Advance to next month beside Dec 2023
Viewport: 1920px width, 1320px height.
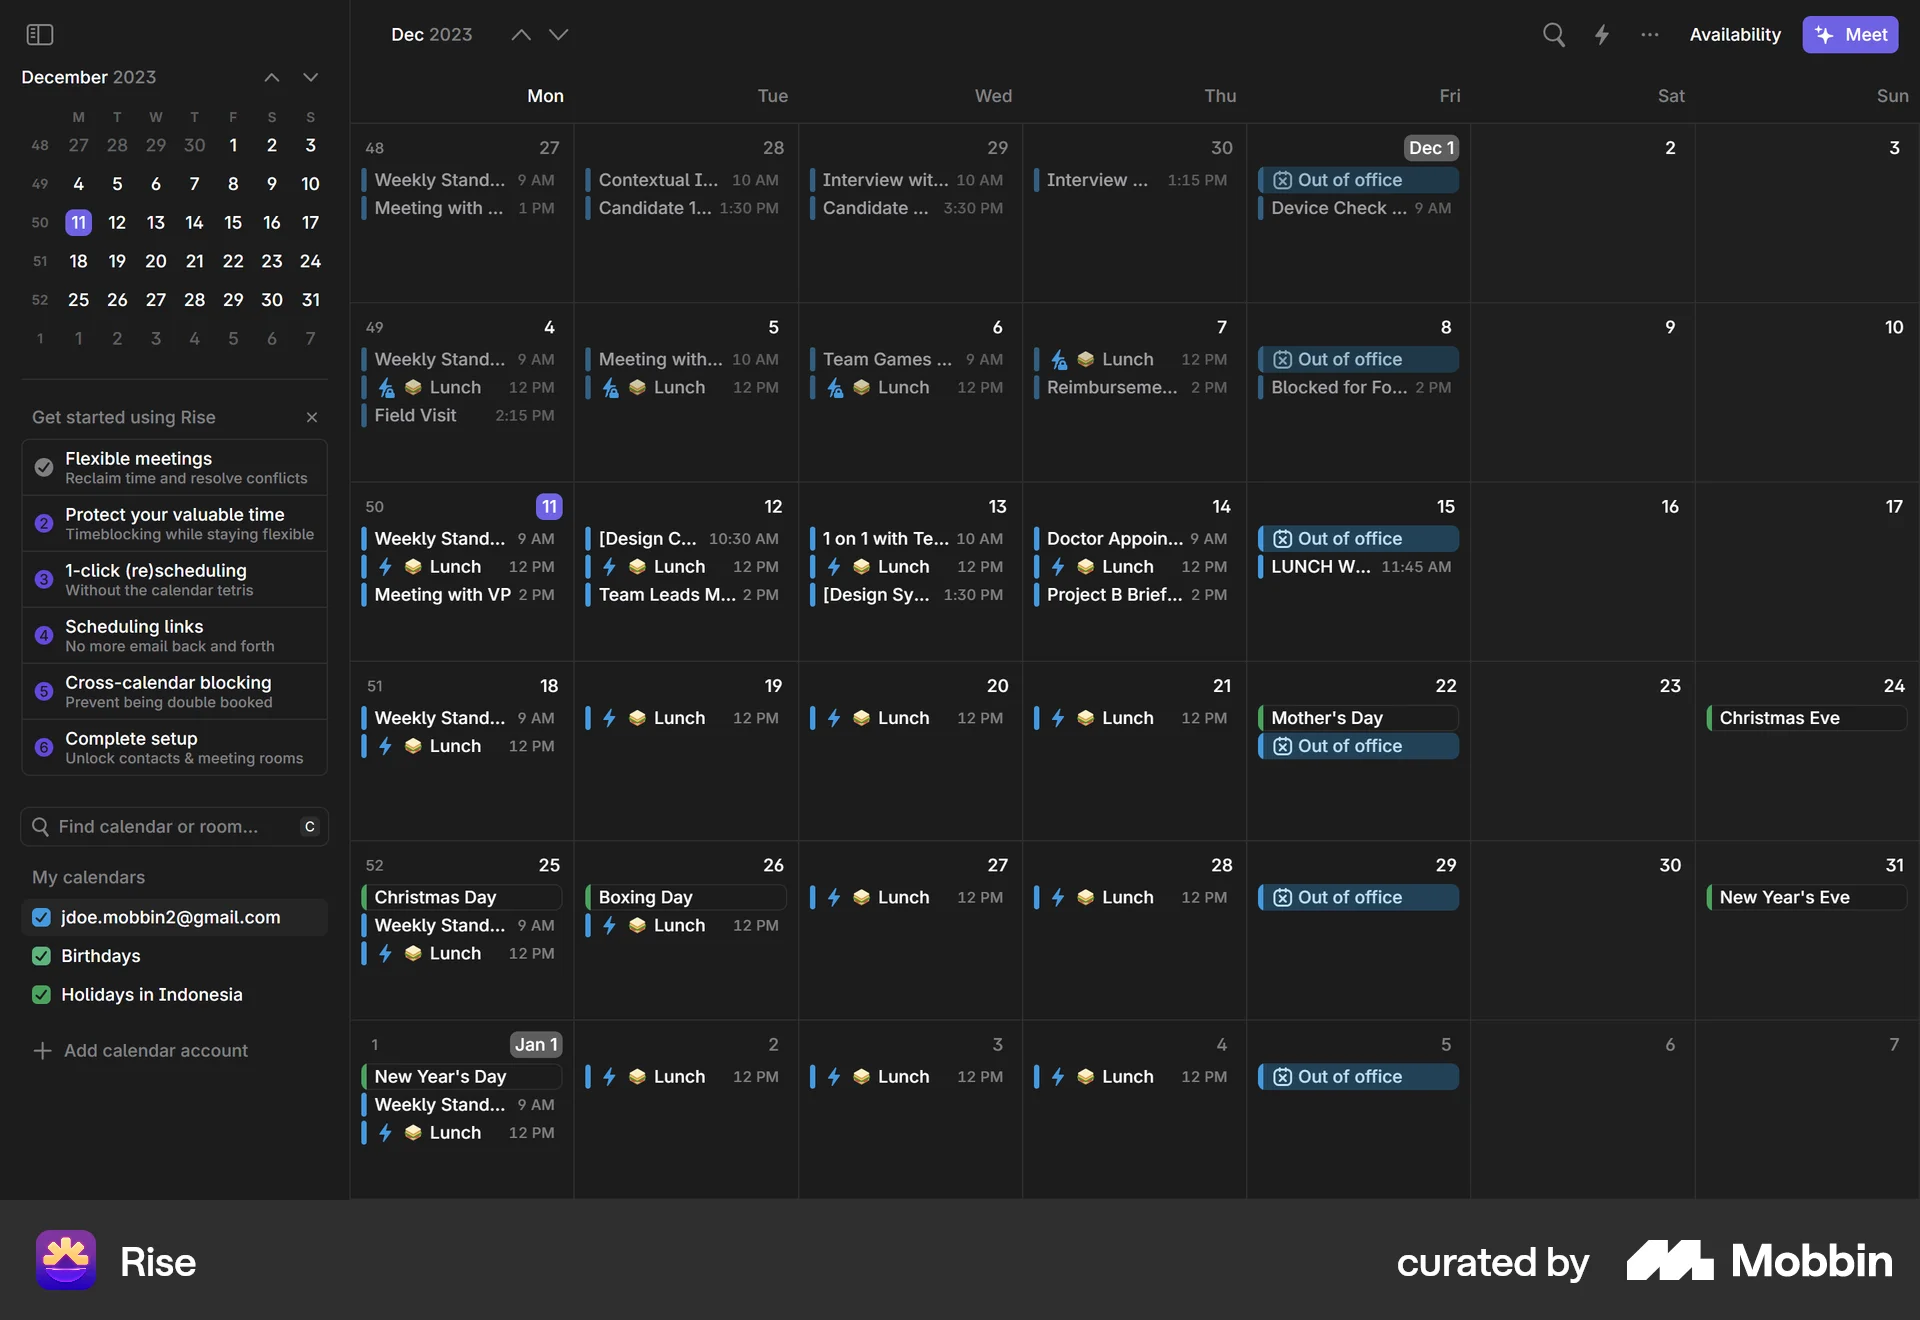(558, 34)
